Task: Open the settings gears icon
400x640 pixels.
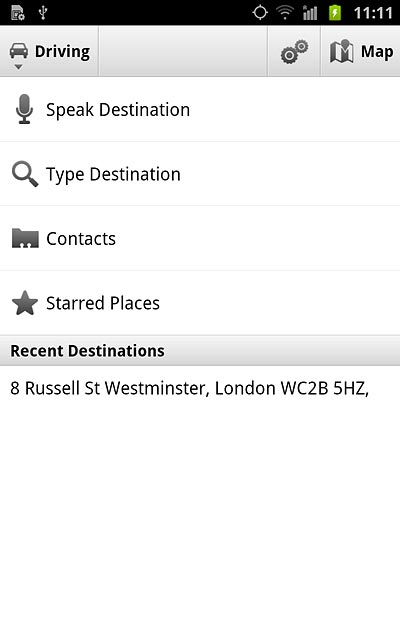Action: tap(294, 51)
